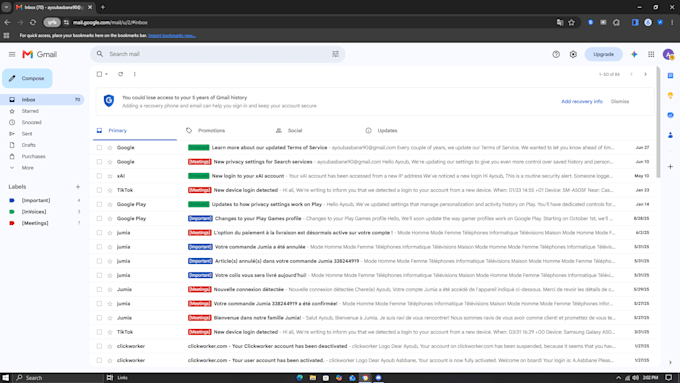Click the Gemini sparkle icon
This screenshot has height=383, width=680.
tap(634, 54)
